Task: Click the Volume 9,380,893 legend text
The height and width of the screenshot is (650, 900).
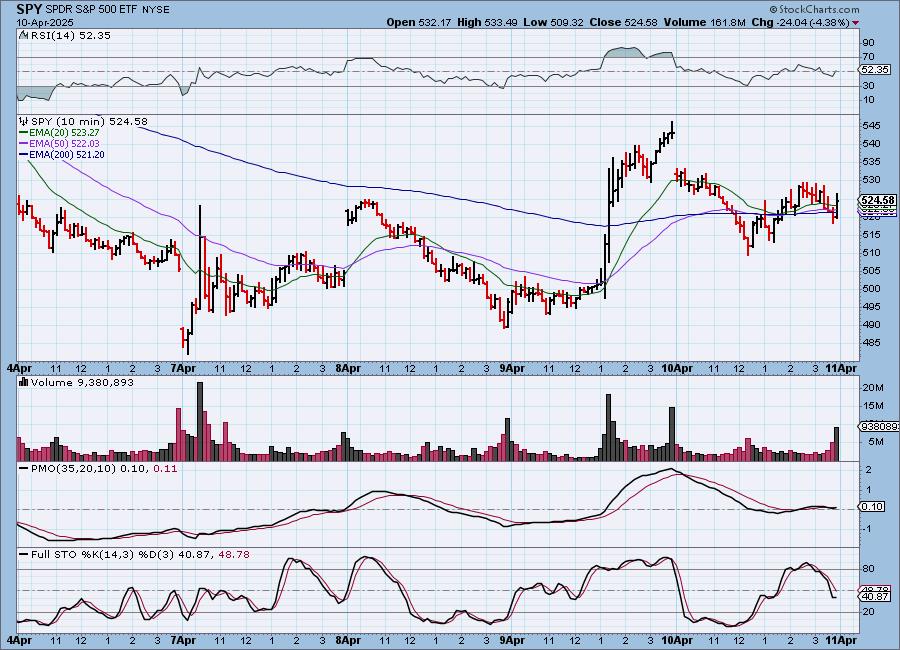Action: click(x=82, y=382)
